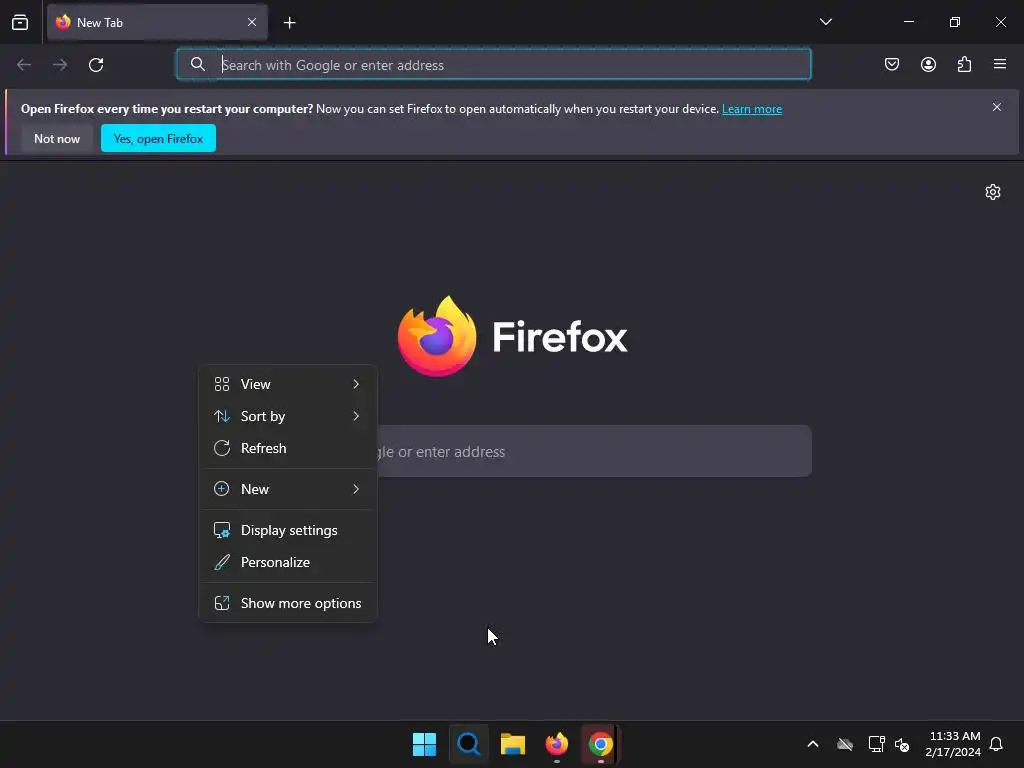Select Show more options

287,603
